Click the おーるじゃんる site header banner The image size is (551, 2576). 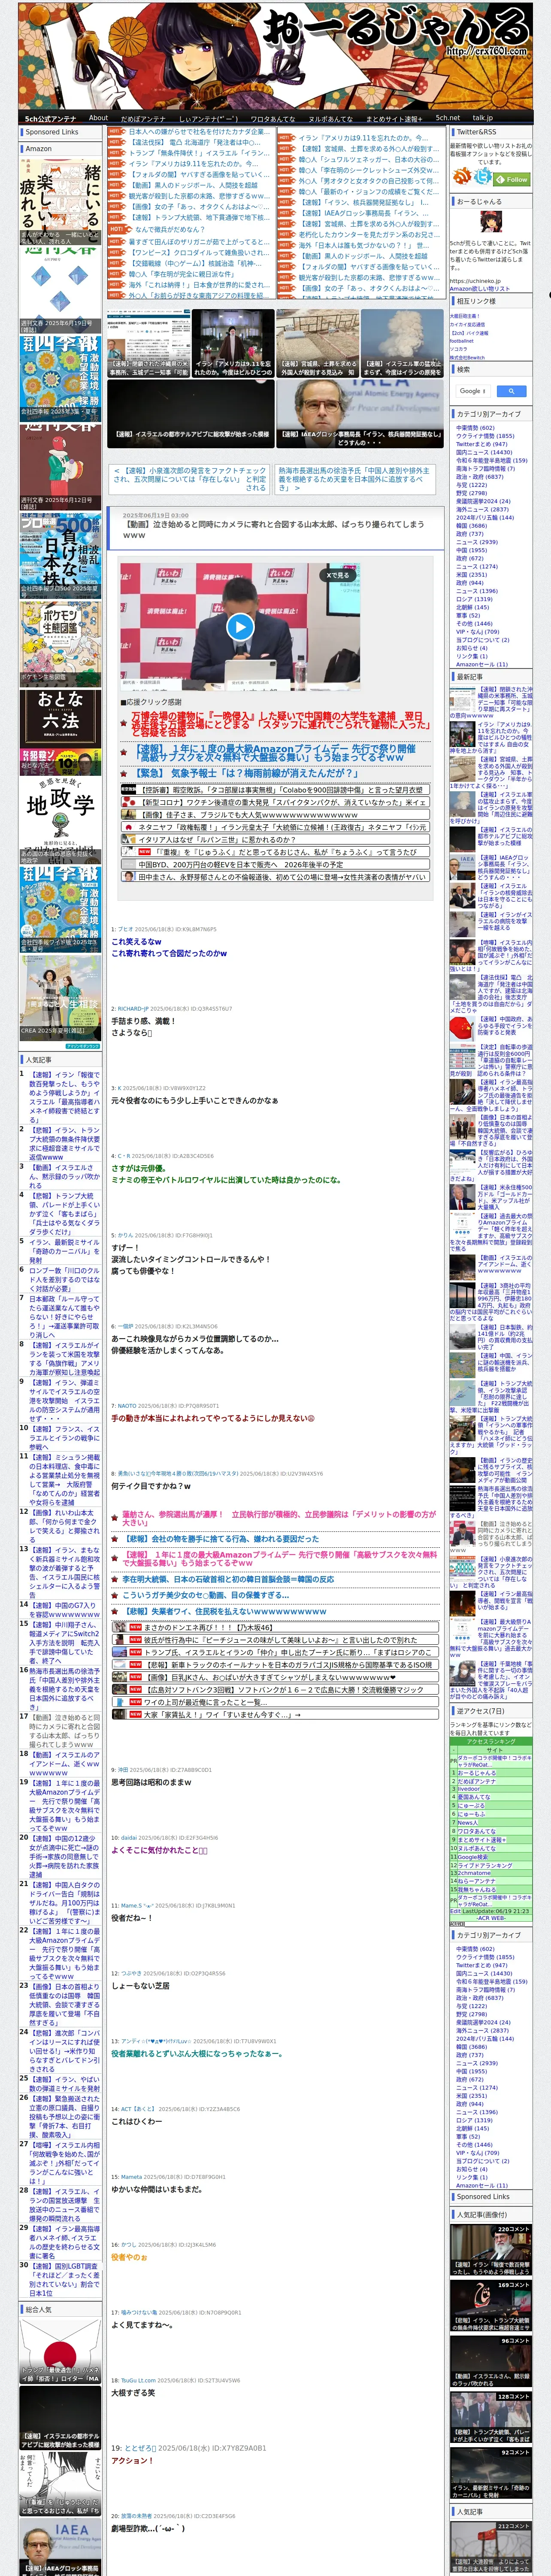point(275,55)
